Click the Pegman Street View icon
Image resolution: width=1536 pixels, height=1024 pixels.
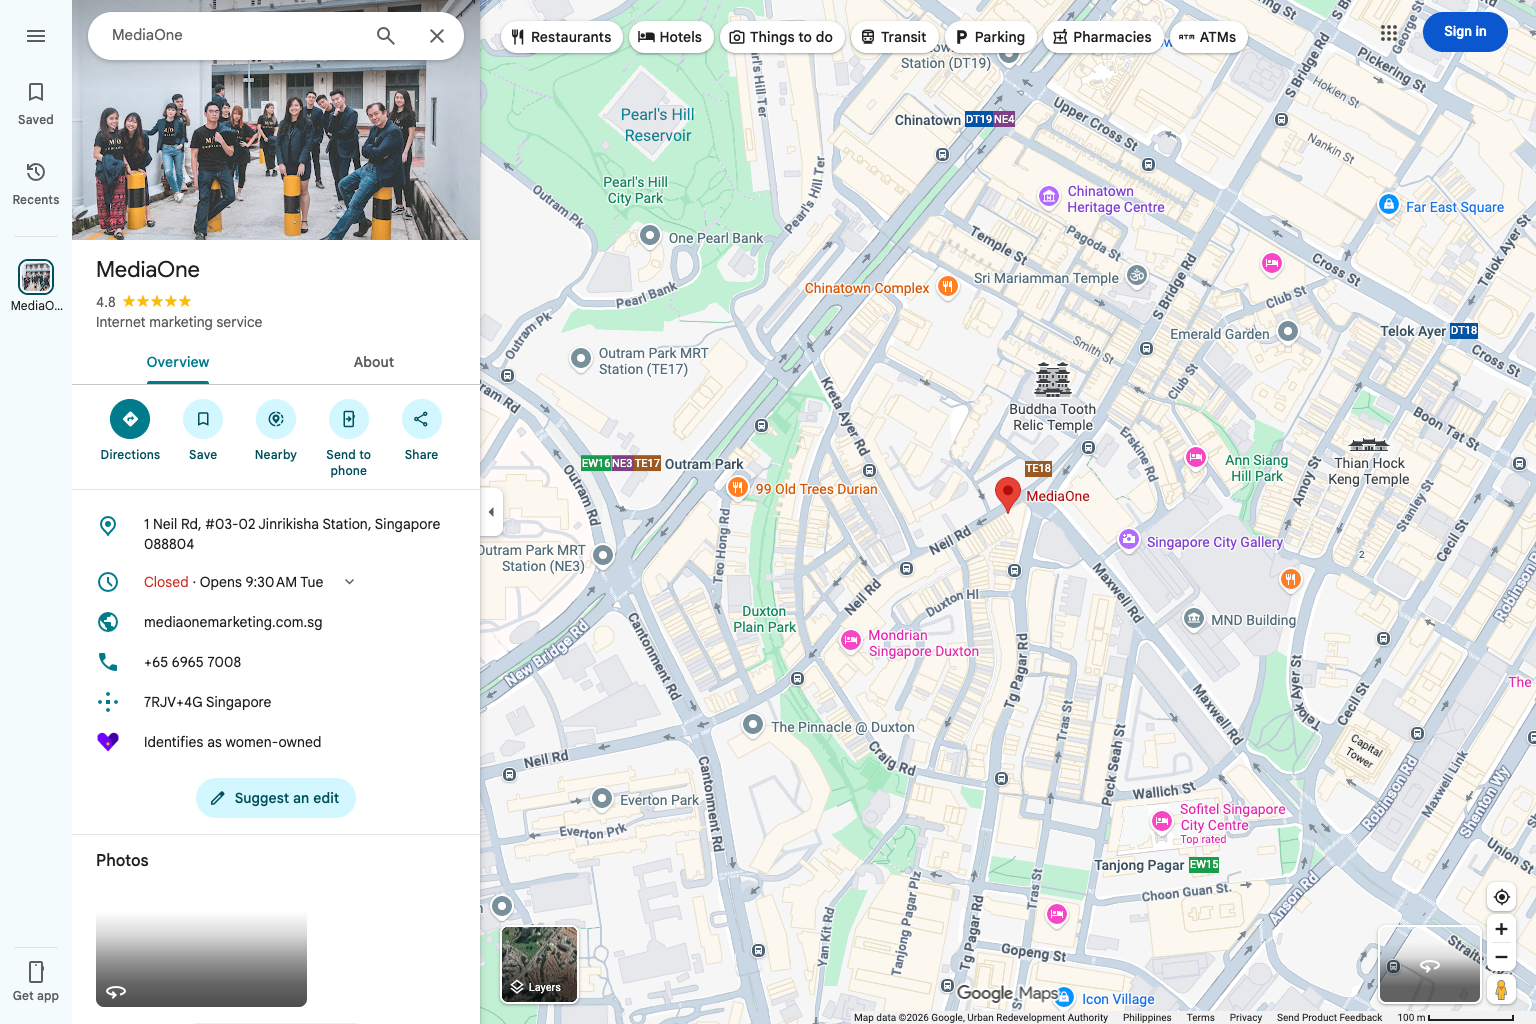pyautogui.click(x=1501, y=989)
